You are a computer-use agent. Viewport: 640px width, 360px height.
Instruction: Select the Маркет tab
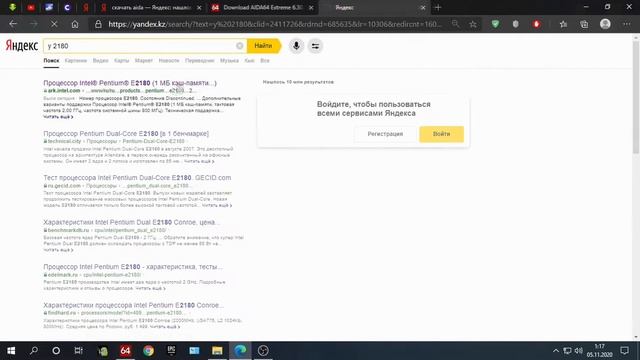point(144,60)
